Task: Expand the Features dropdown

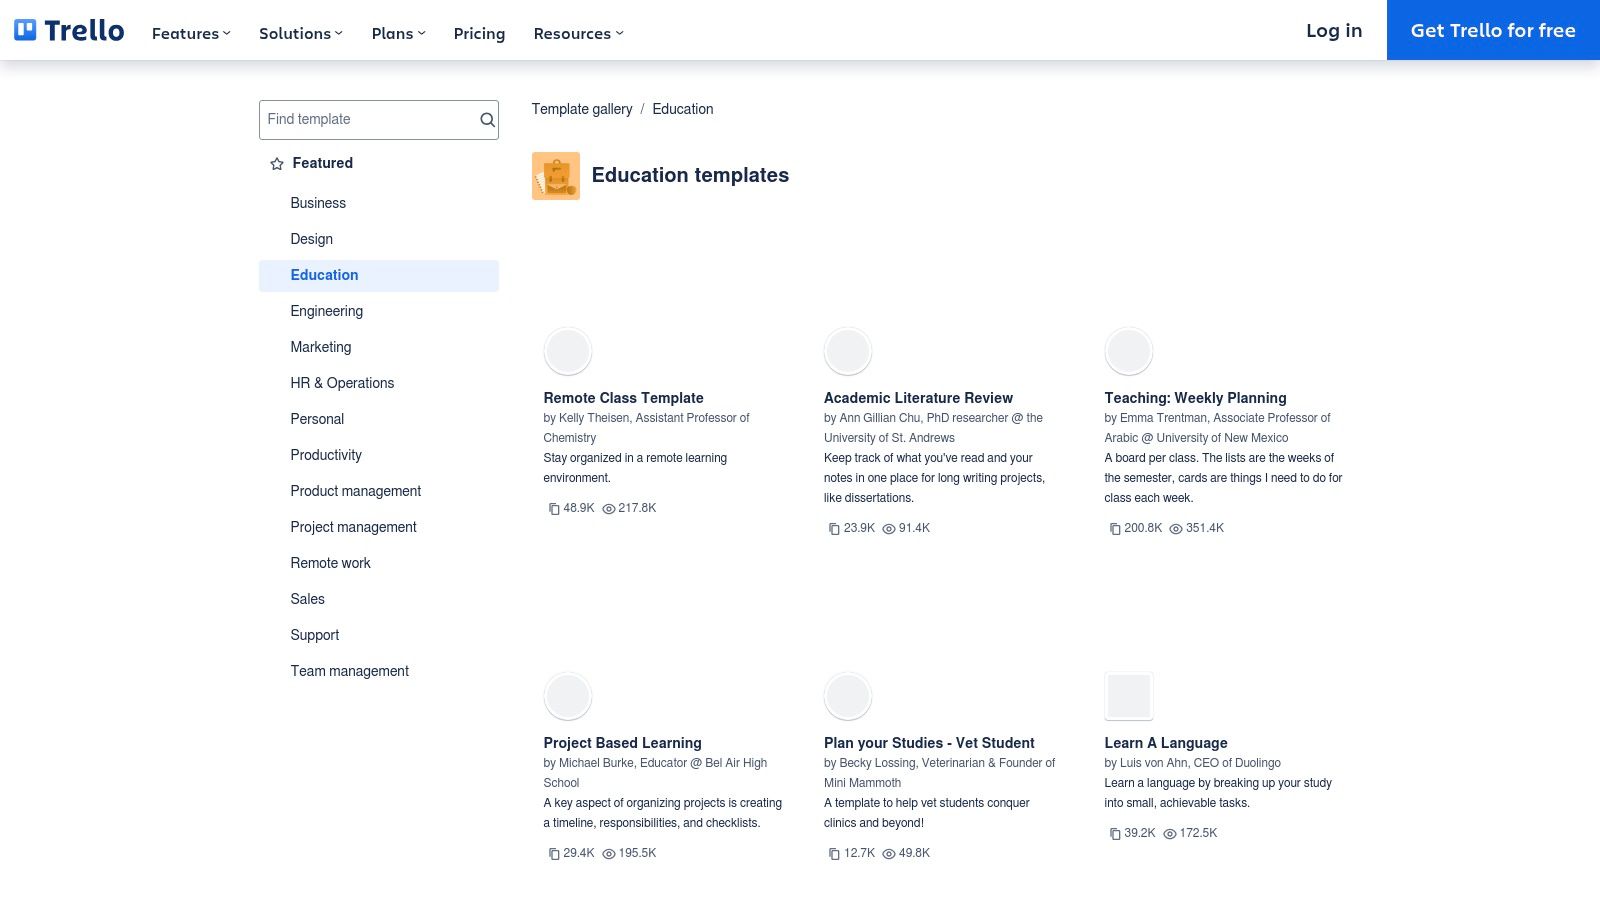Action: pyautogui.click(x=188, y=33)
